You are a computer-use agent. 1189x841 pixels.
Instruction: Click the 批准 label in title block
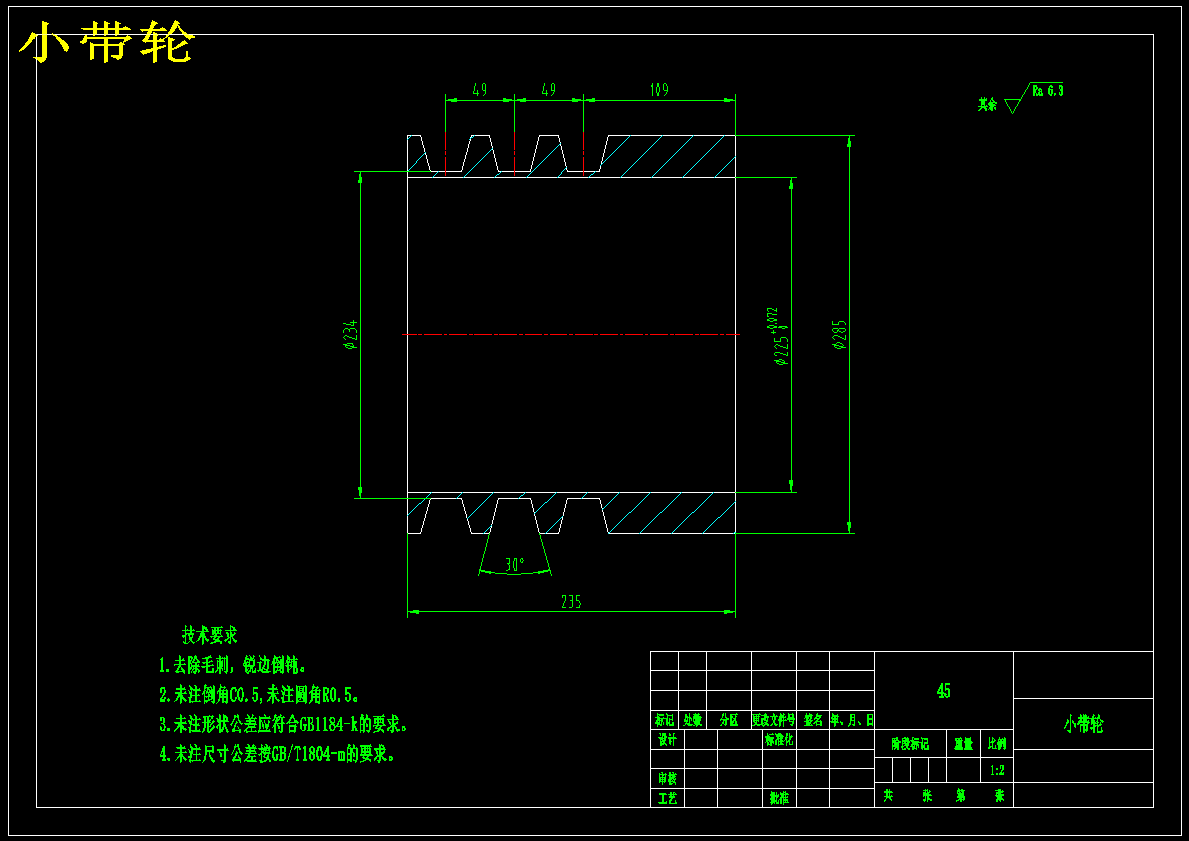click(x=780, y=799)
